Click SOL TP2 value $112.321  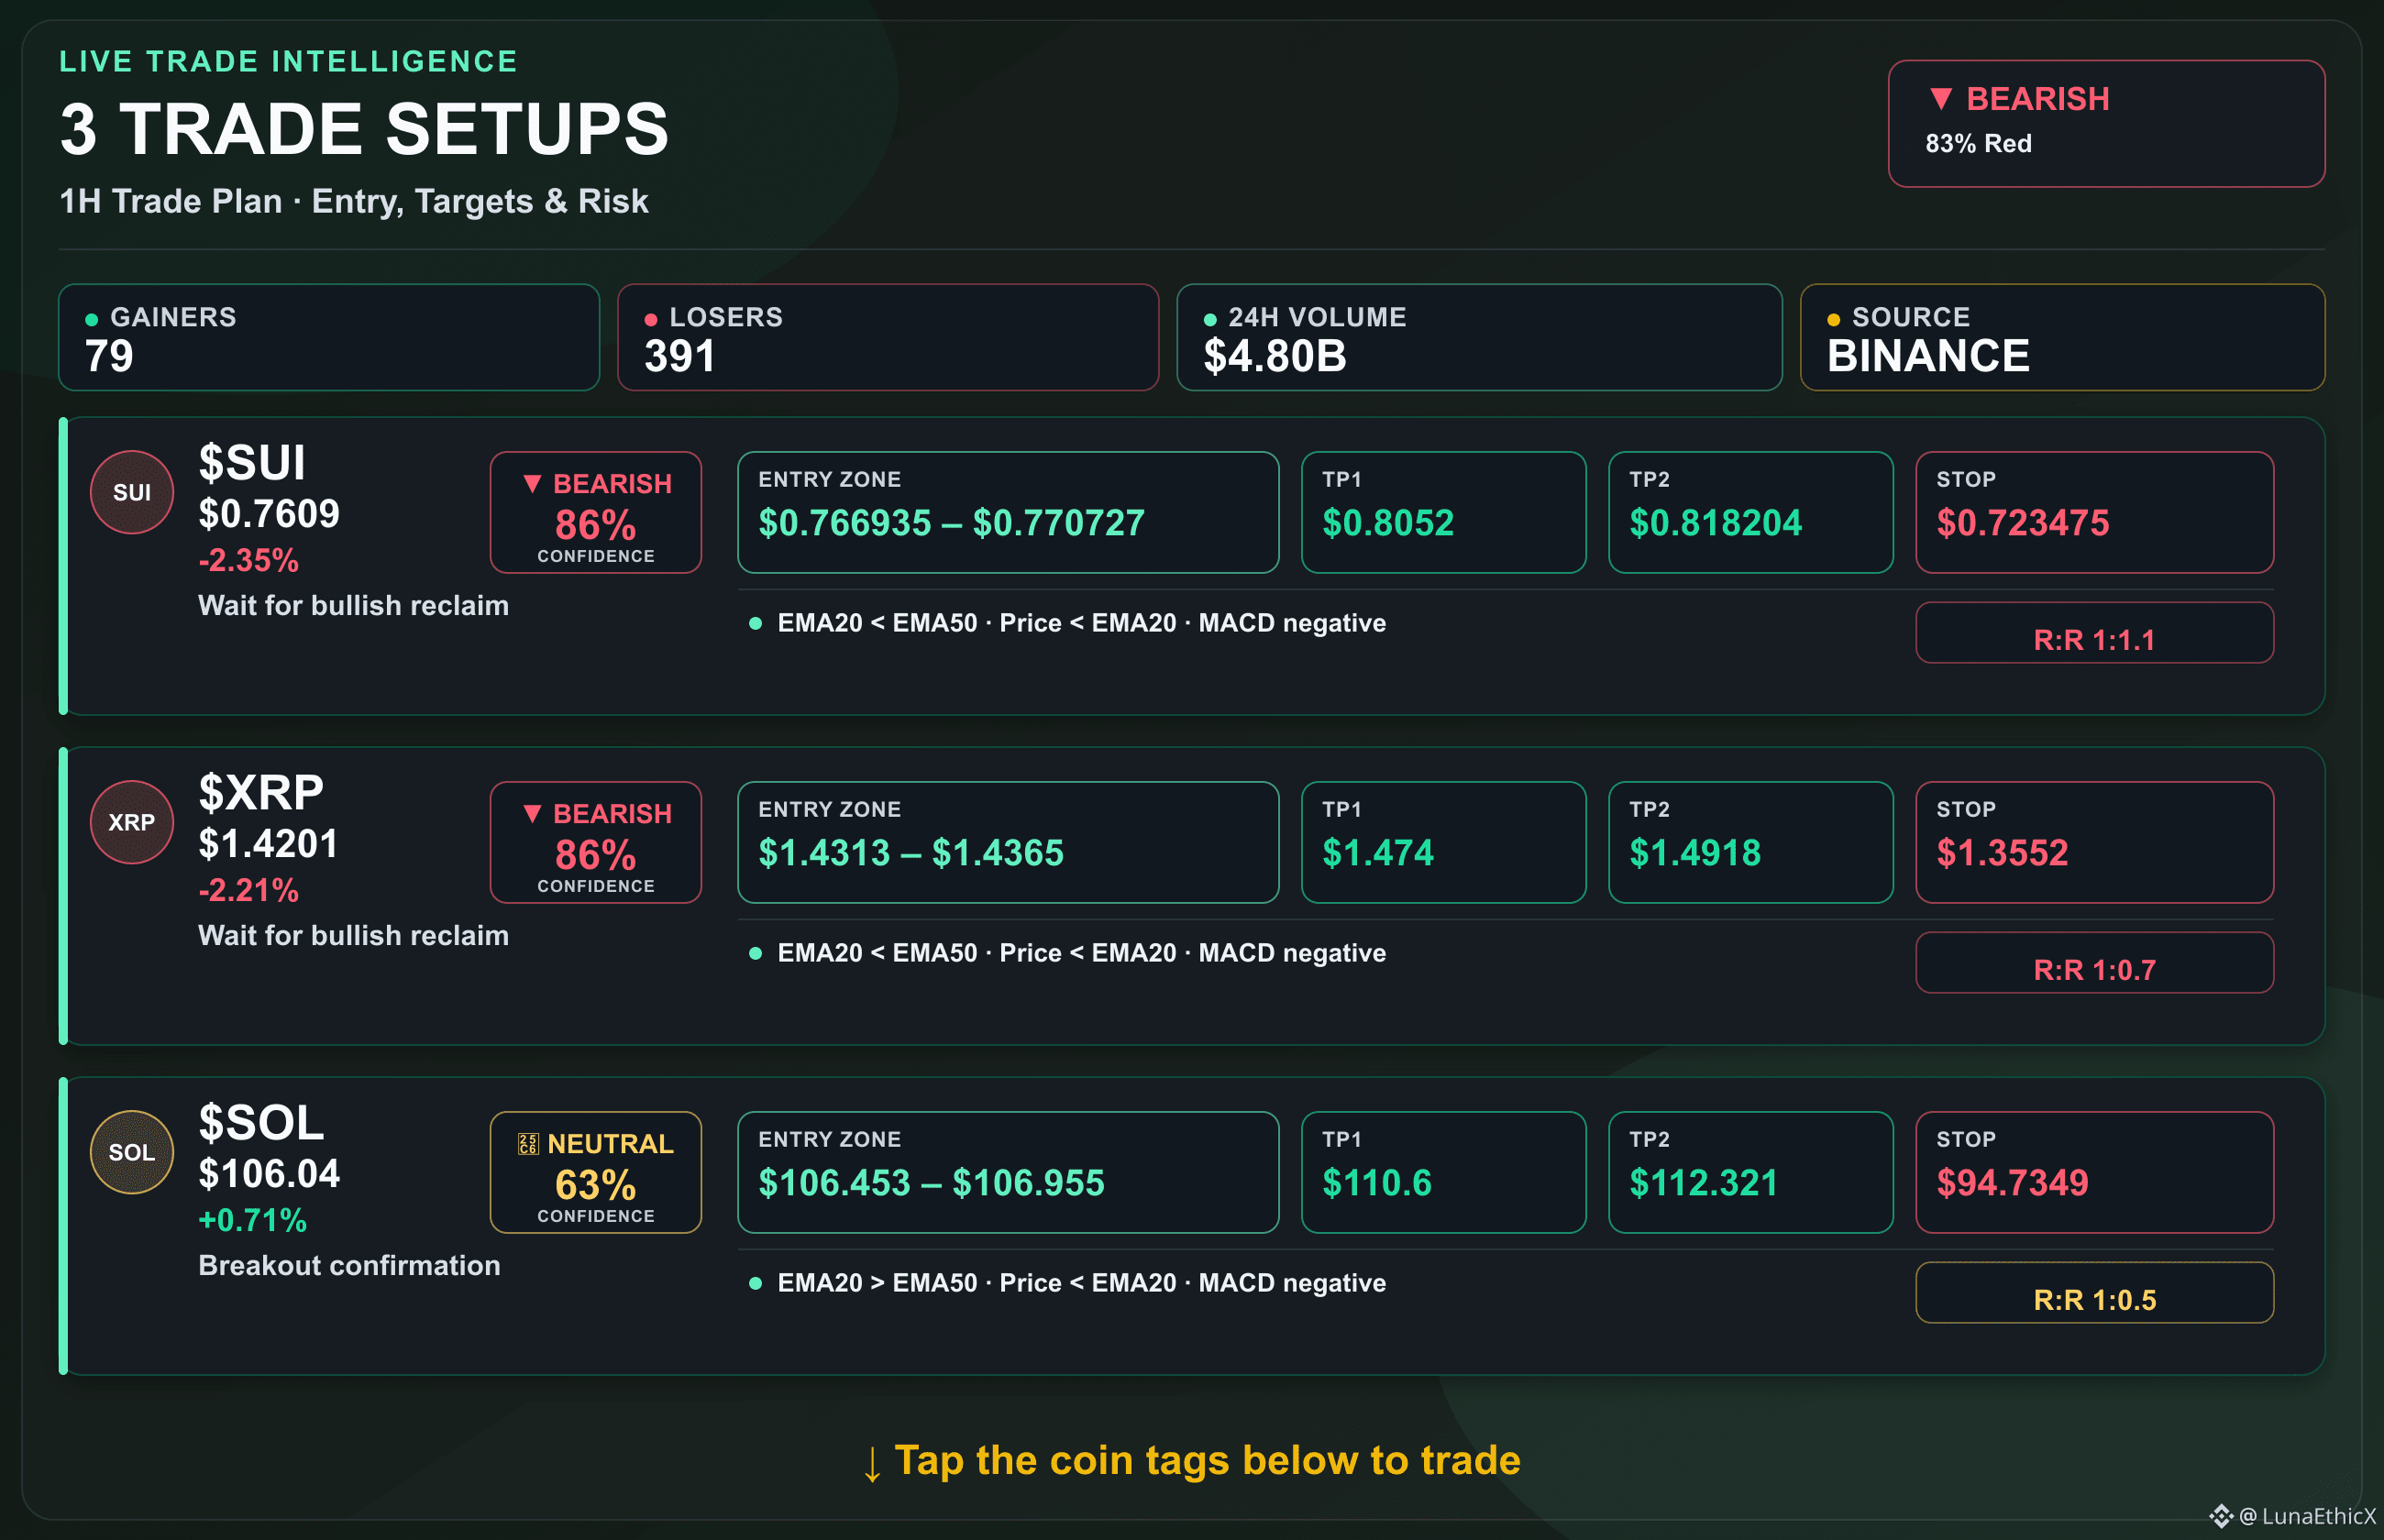1703,1183
